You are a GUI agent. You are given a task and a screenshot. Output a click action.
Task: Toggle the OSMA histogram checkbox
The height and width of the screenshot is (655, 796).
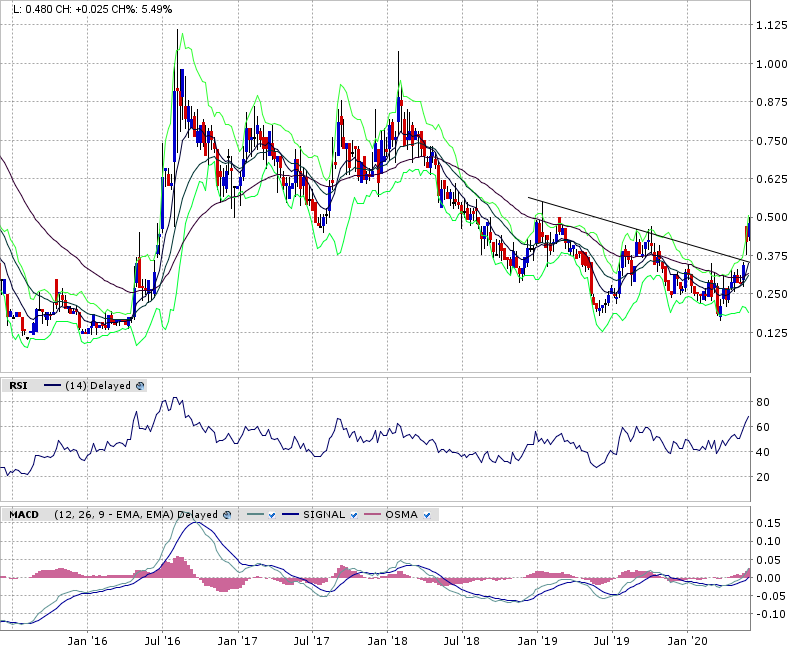[427, 514]
